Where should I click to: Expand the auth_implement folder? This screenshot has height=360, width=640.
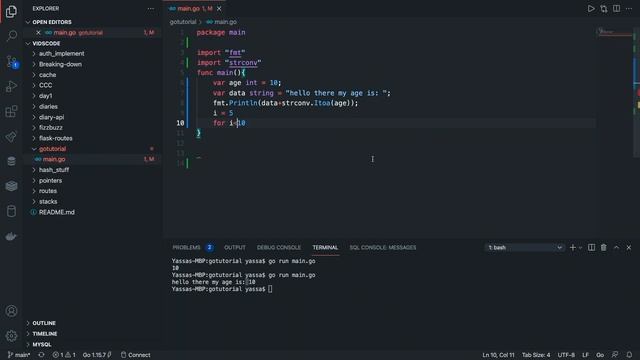pos(61,53)
